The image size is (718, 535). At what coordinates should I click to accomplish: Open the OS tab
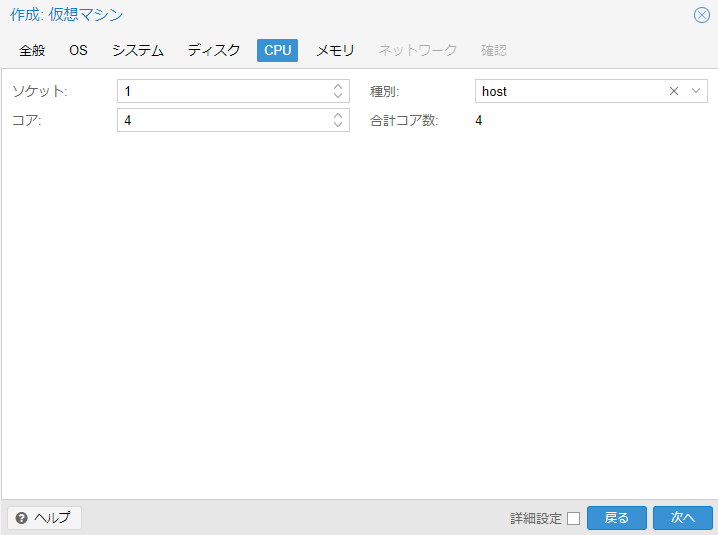click(x=78, y=50)
